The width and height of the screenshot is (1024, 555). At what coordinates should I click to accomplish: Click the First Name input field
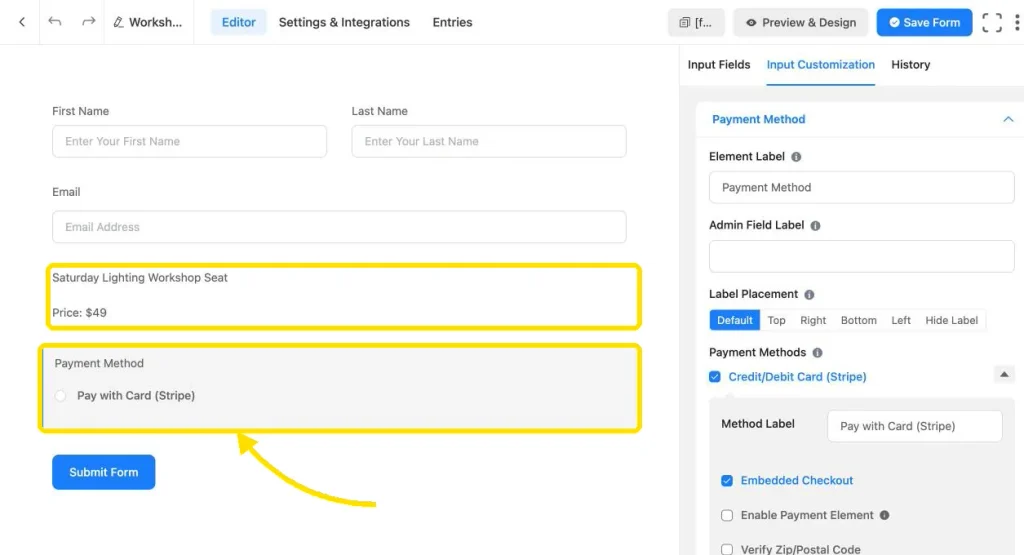pyautogui.click(x=189, y=141)
